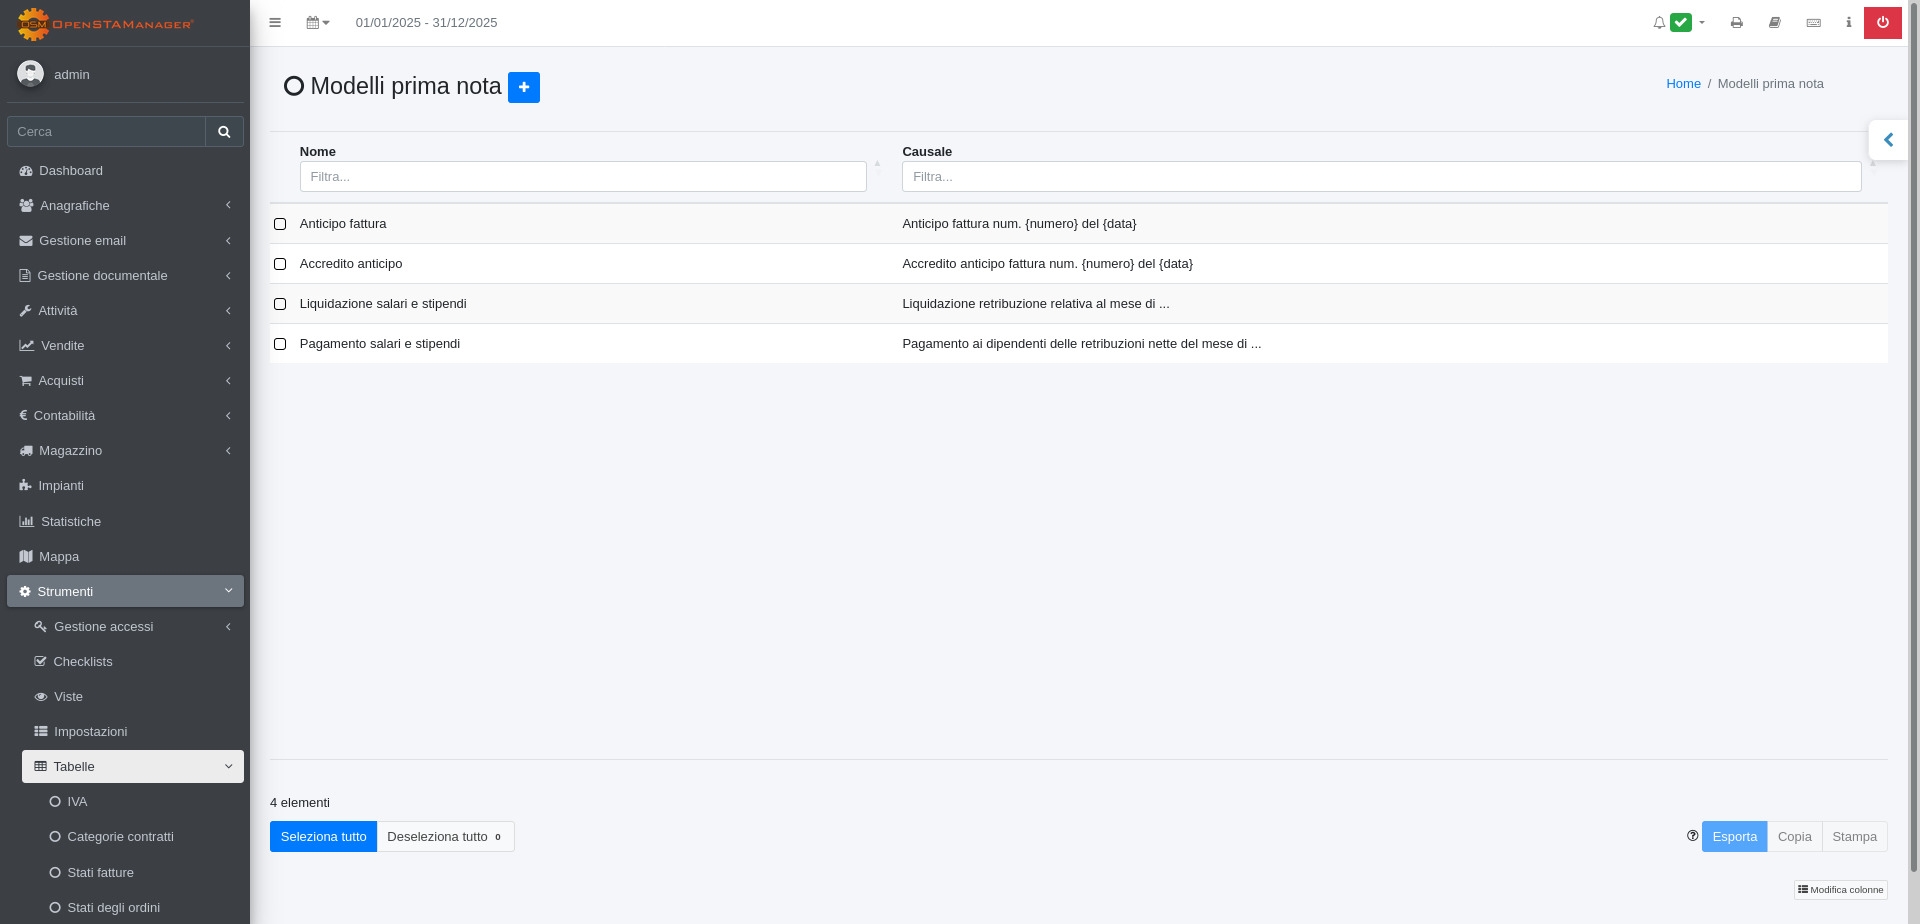Click the blue plus add button
The width and height of the screenshot is (1920, 924).
(x=523, y=87)
